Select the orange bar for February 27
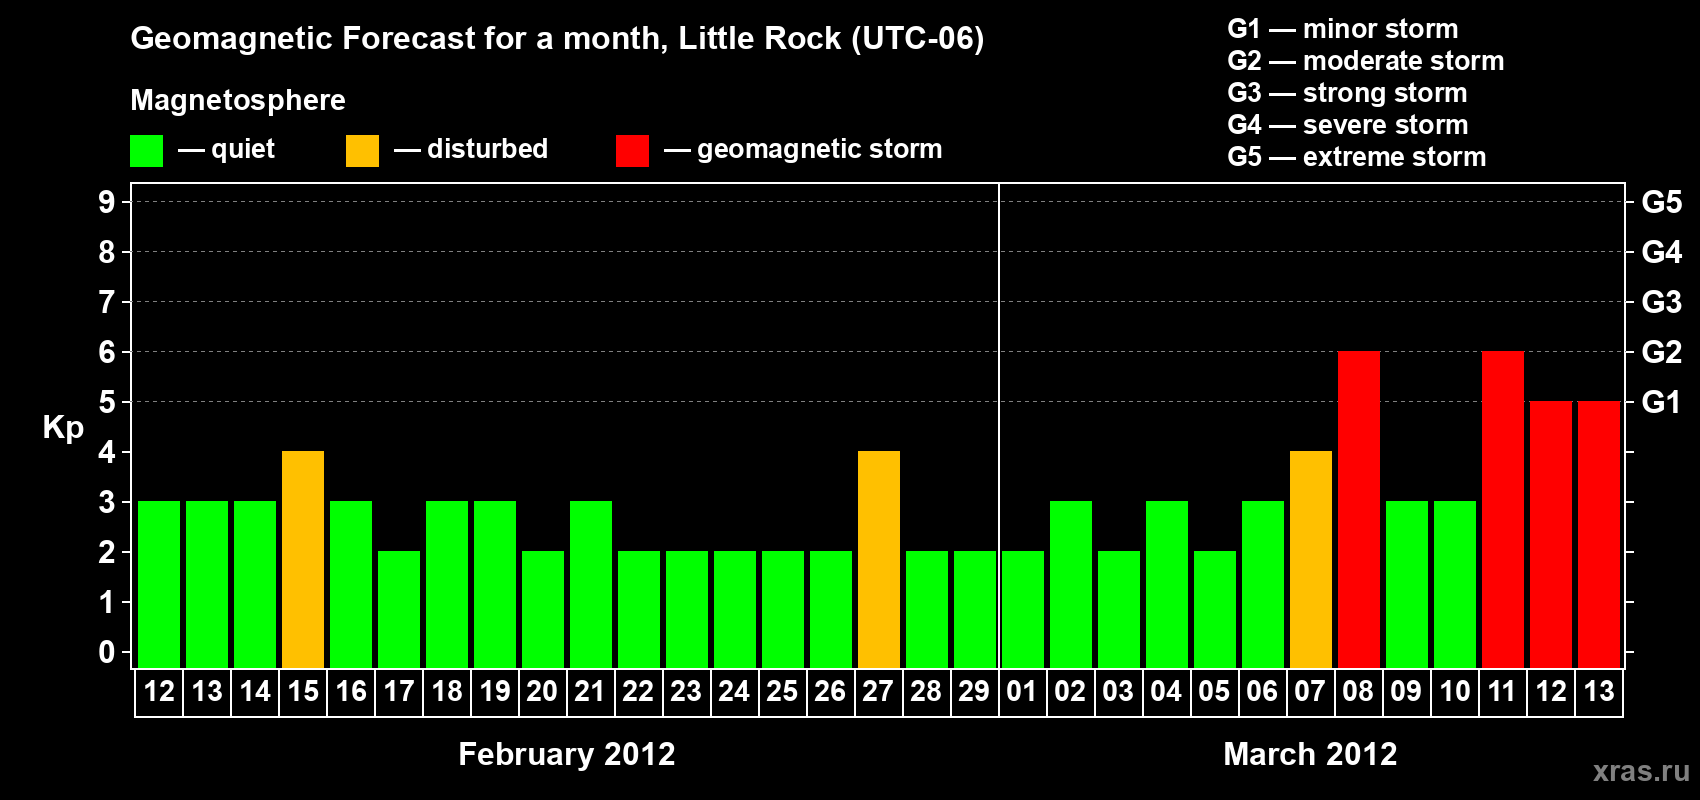This screenshot has width=1700, height=800. (x=879, y=559)
